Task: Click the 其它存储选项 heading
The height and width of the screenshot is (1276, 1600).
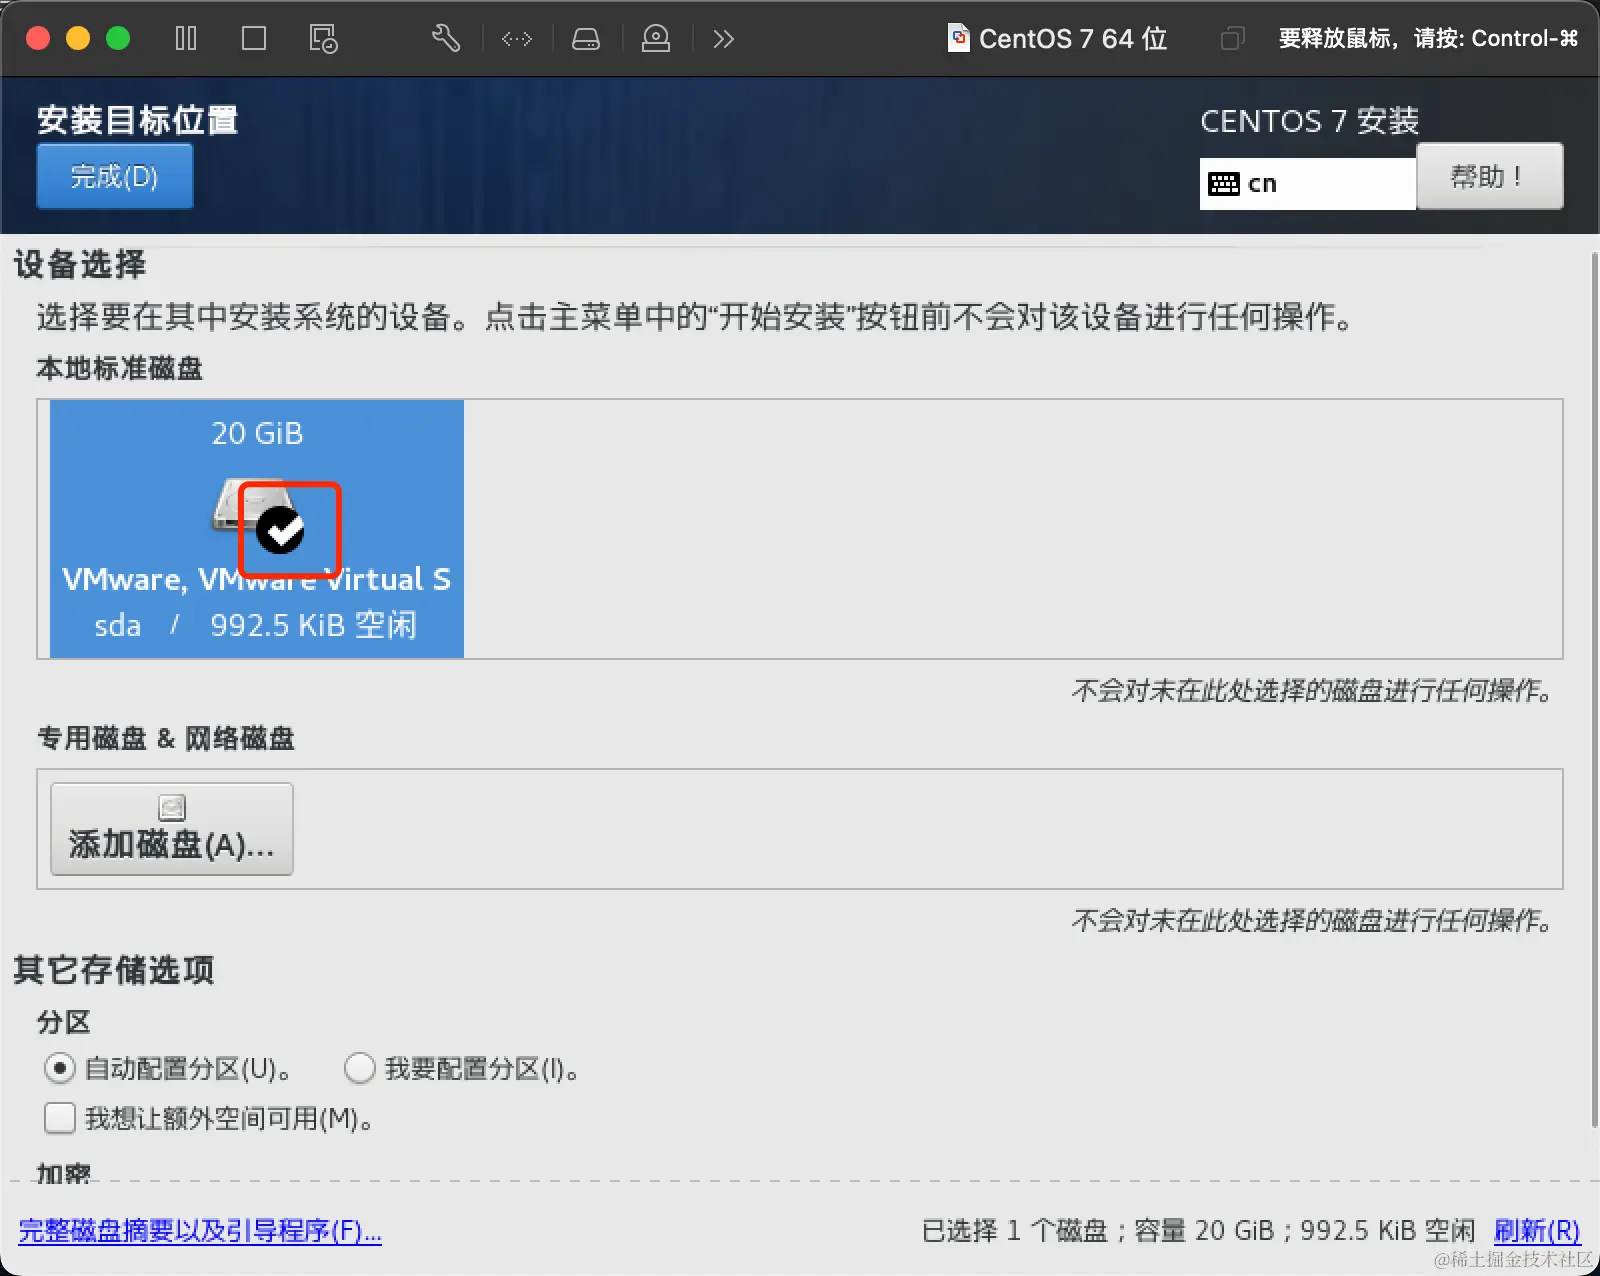Action: pyautogui.click(x=114, y=970)
